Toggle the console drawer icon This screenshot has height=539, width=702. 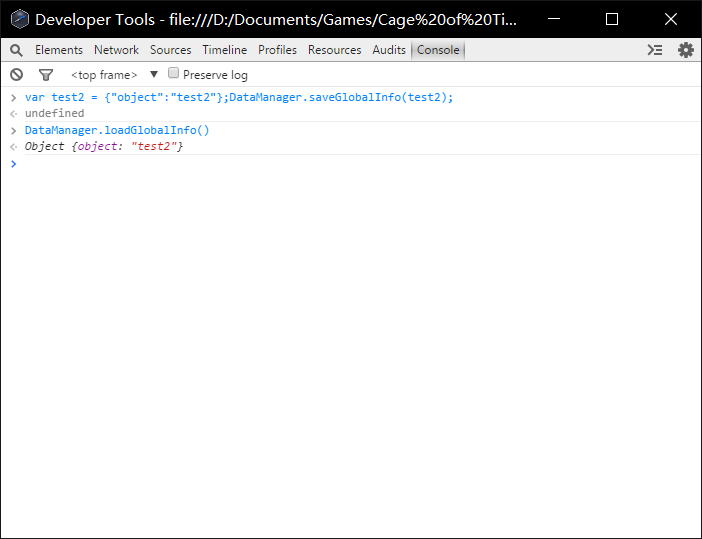(655, 50)
